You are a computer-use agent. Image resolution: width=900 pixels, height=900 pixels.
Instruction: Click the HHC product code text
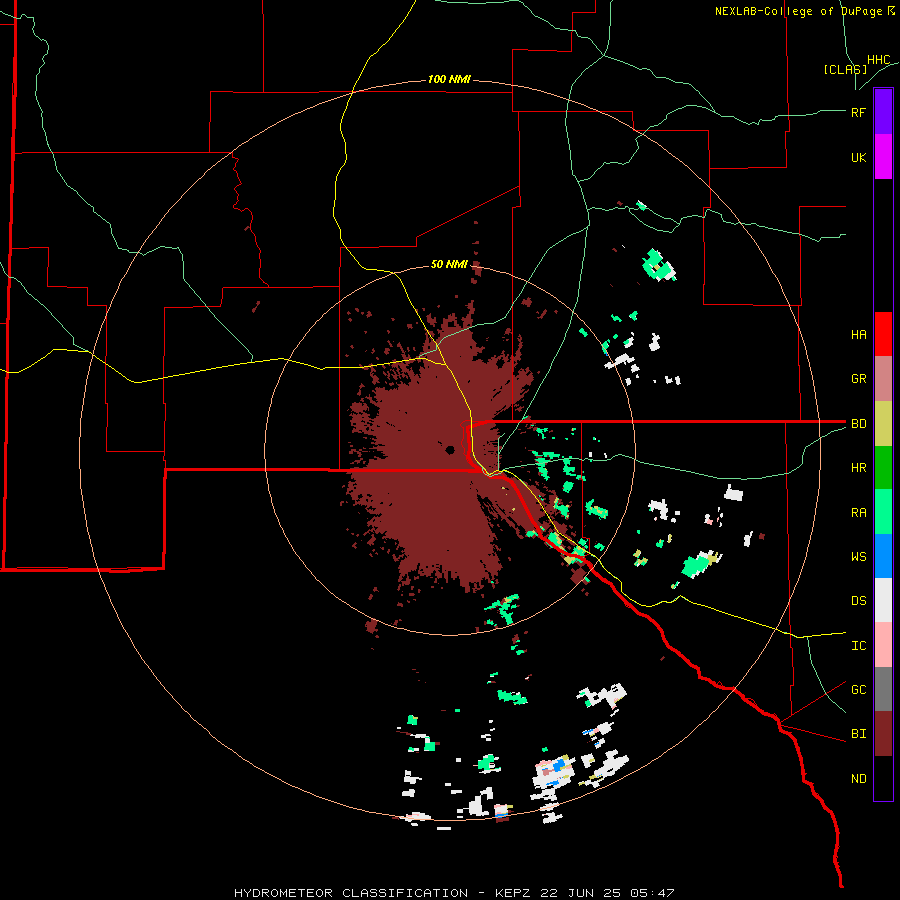tap(878, 60)
